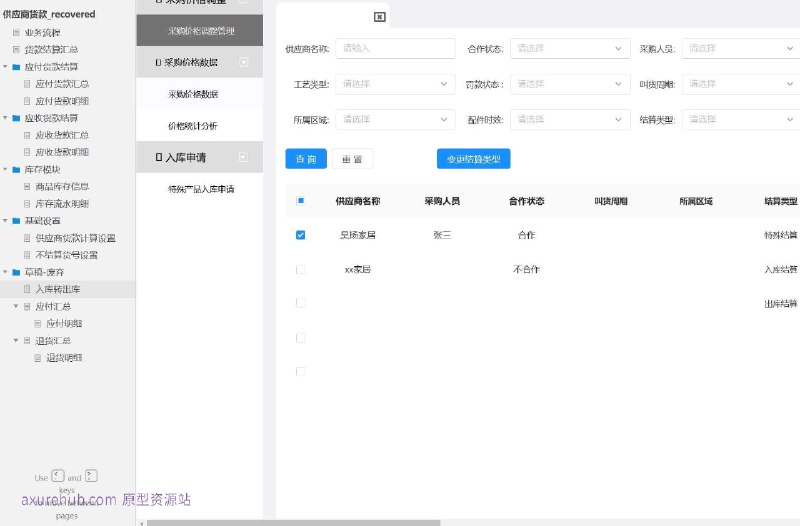Collapse the 采购价格数据 menu section arrow
The height and width of the screenshot is (526, 800).
(243, 62)
